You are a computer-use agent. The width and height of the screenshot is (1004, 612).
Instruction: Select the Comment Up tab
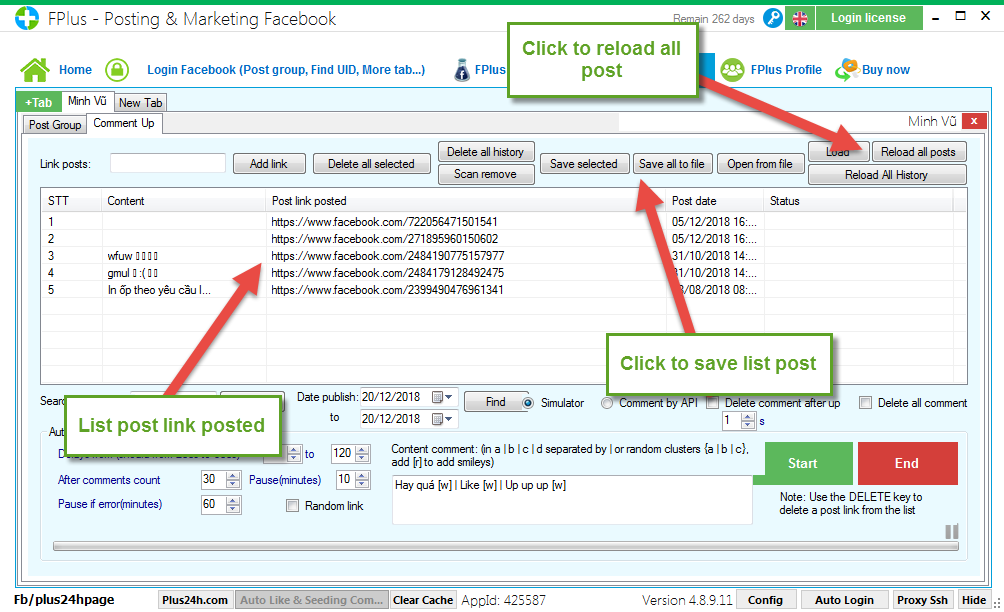(124, 123)
